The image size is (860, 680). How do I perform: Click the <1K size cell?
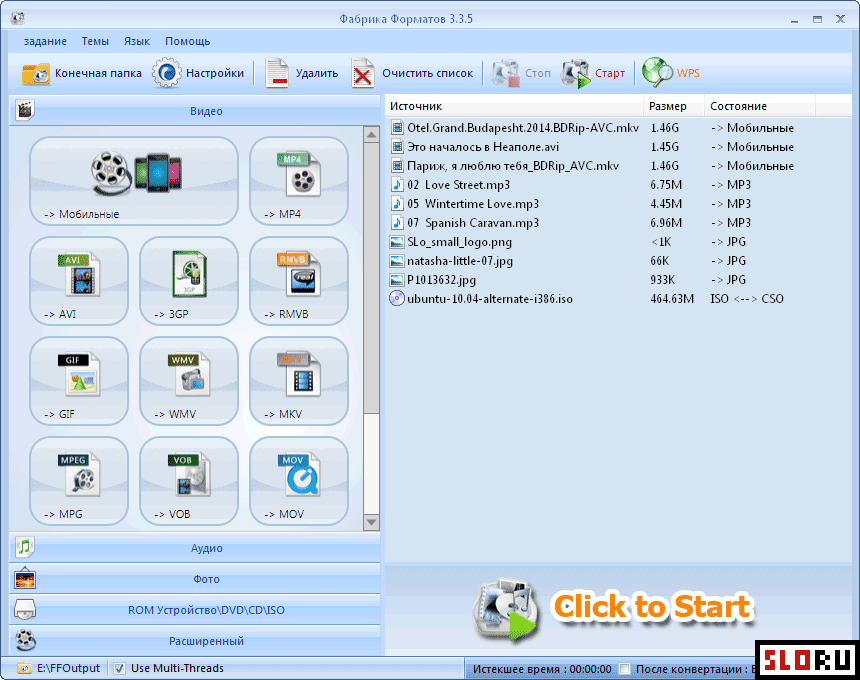coord(661,242)
